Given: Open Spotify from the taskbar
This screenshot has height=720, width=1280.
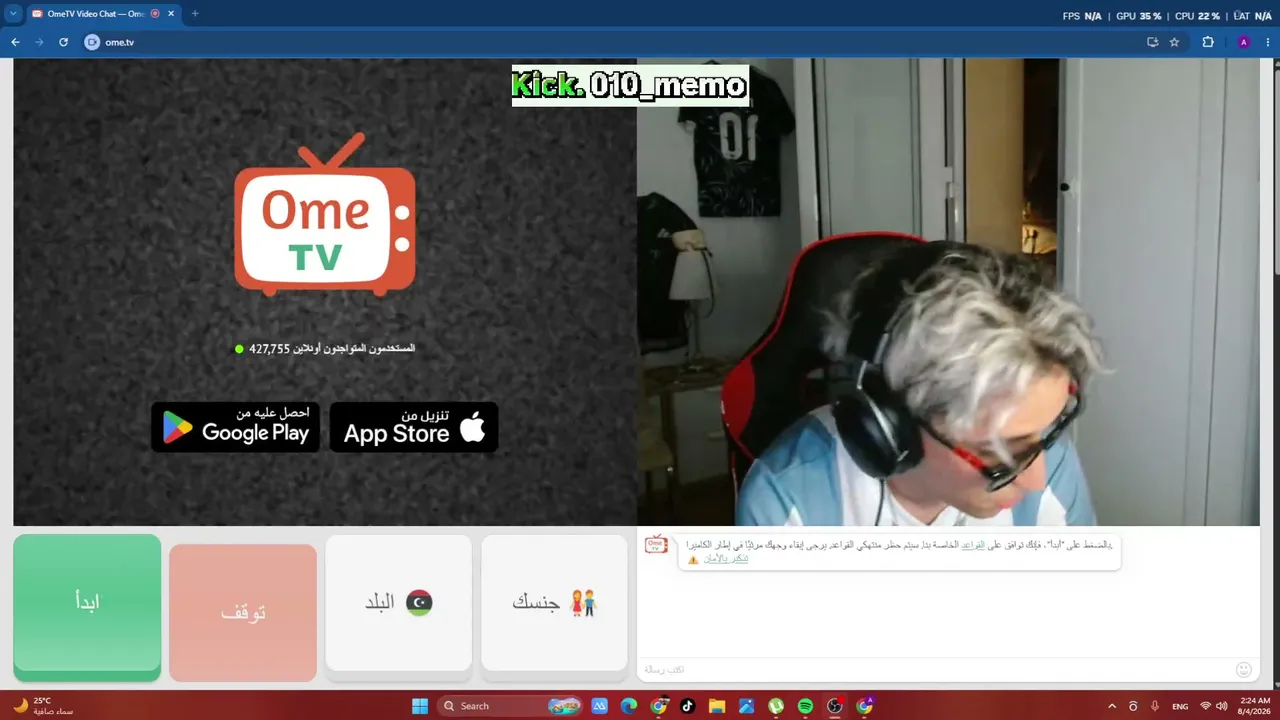Looking at the screenshot, I should click(805, 706).
